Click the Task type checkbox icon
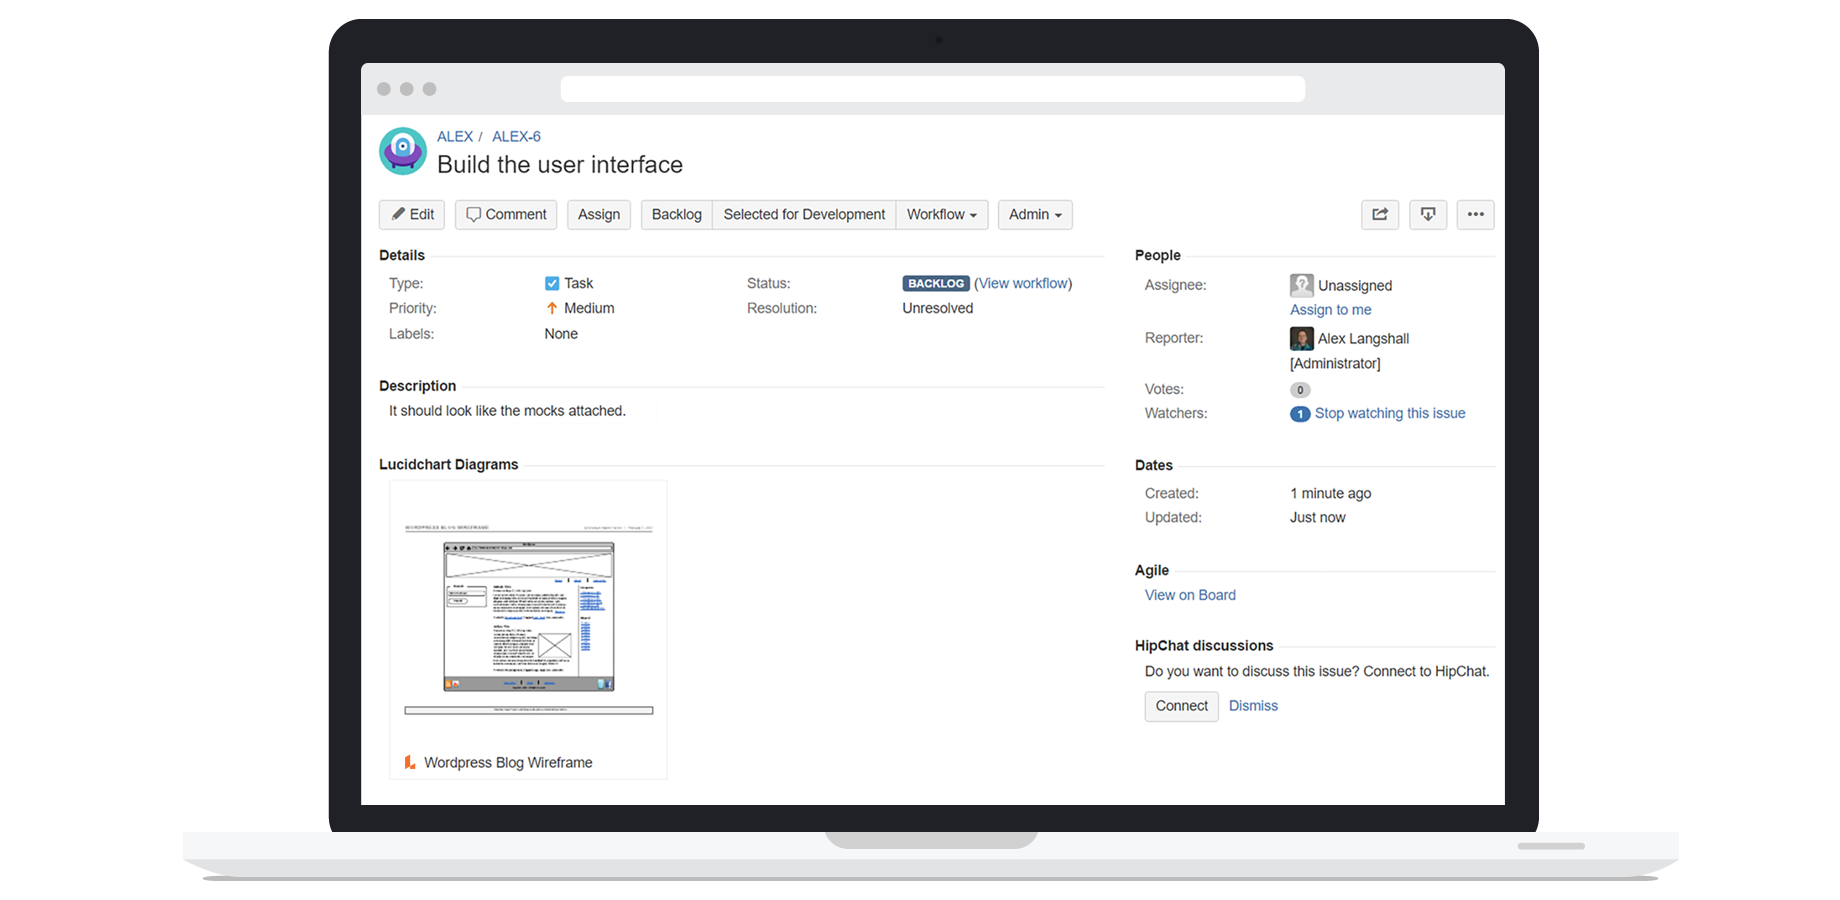Screen dimensions: 1840x900 (552, 283)
